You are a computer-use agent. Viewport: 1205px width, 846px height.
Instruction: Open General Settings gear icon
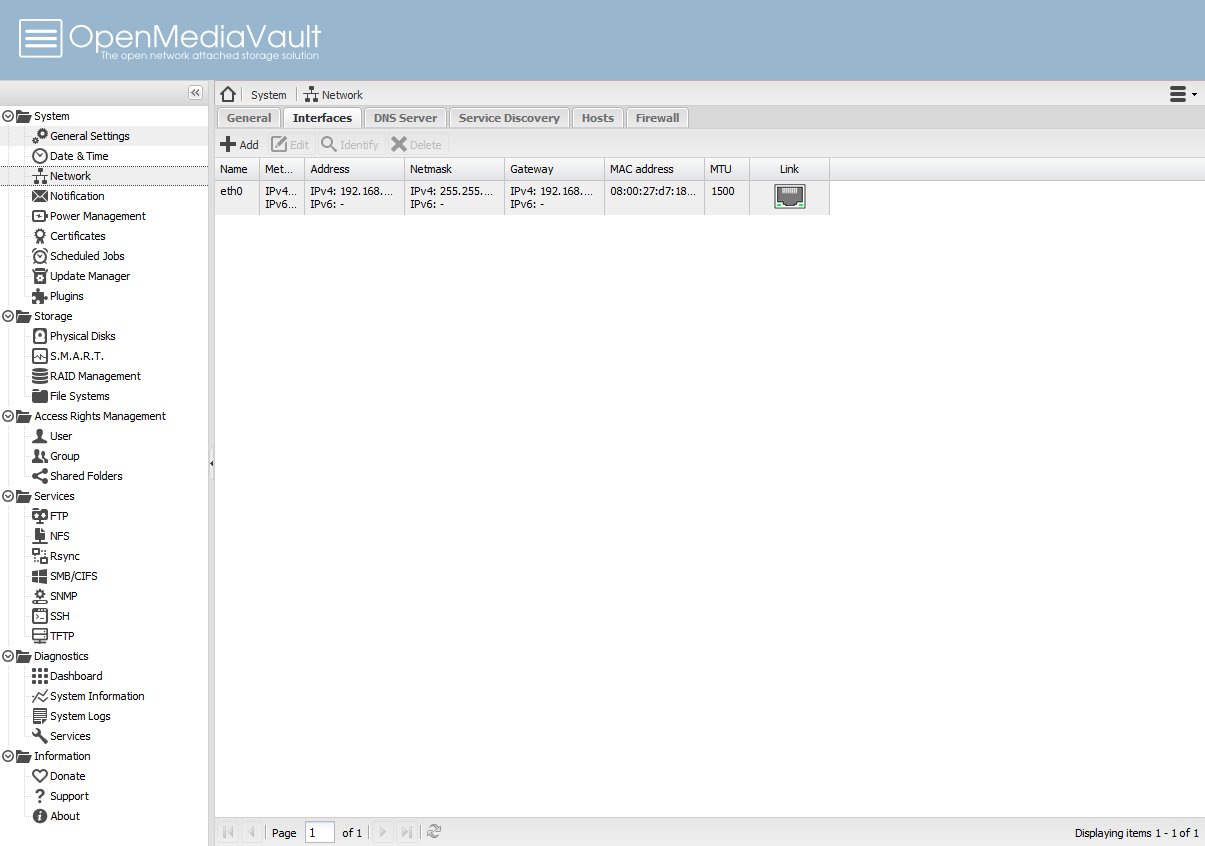pos(40,136)
